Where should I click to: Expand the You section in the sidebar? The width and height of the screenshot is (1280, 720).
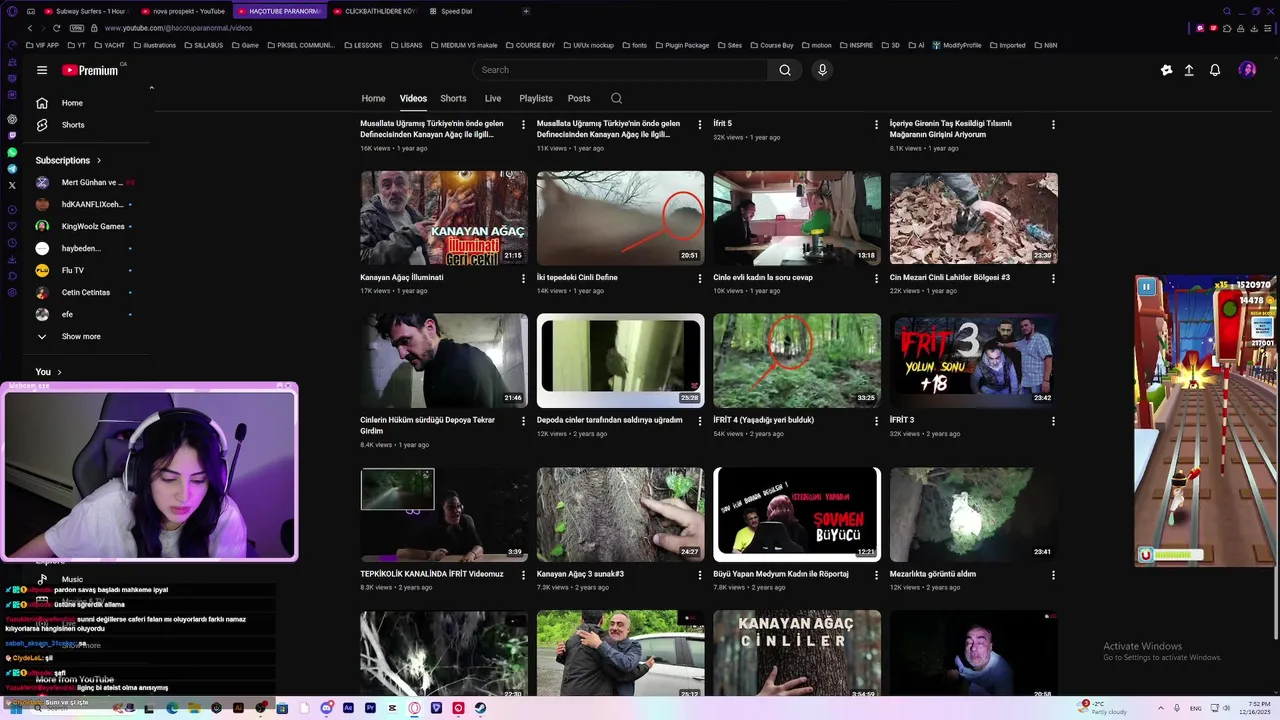coord(49,372)
